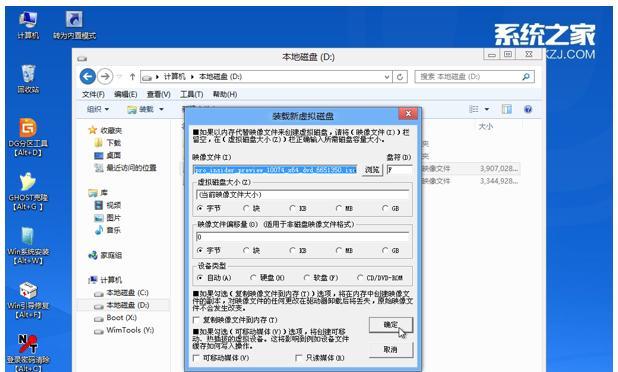The image size is (618, 372).
Task: Close the 装载新虚拟磁盘 dialog
Action: [408, 114]
